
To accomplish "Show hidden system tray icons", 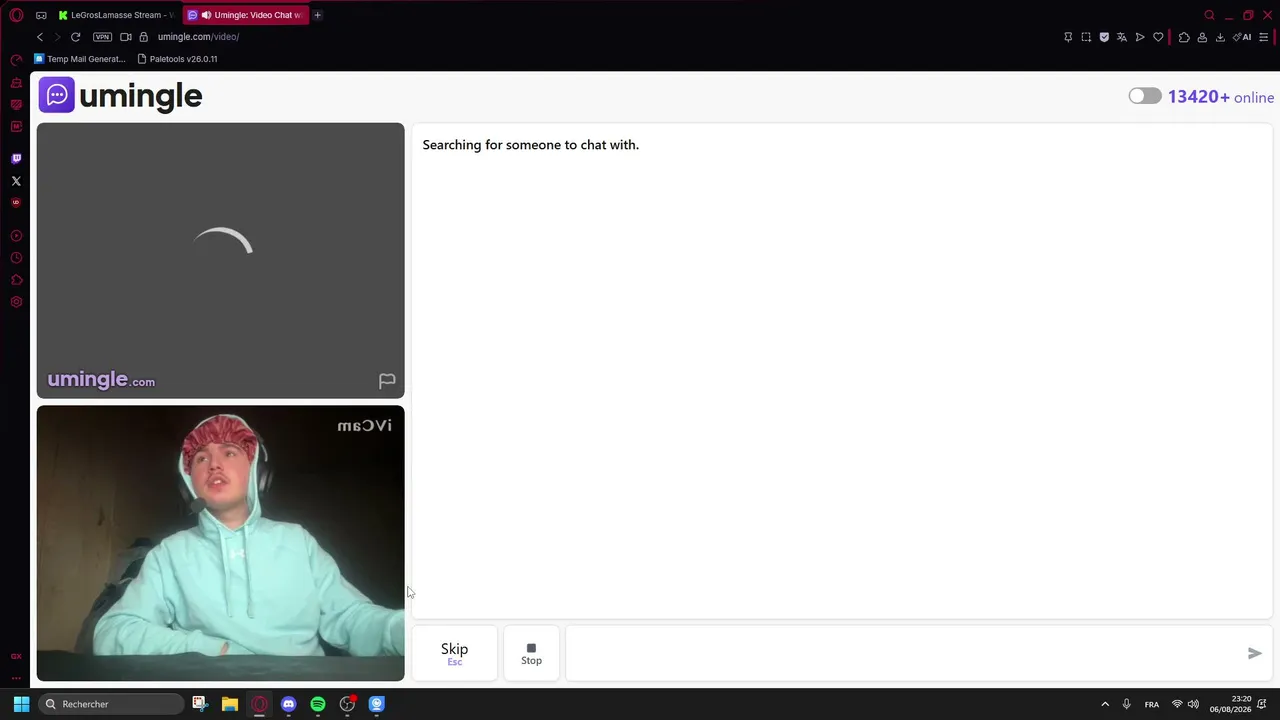I will tap(1105, 704).
